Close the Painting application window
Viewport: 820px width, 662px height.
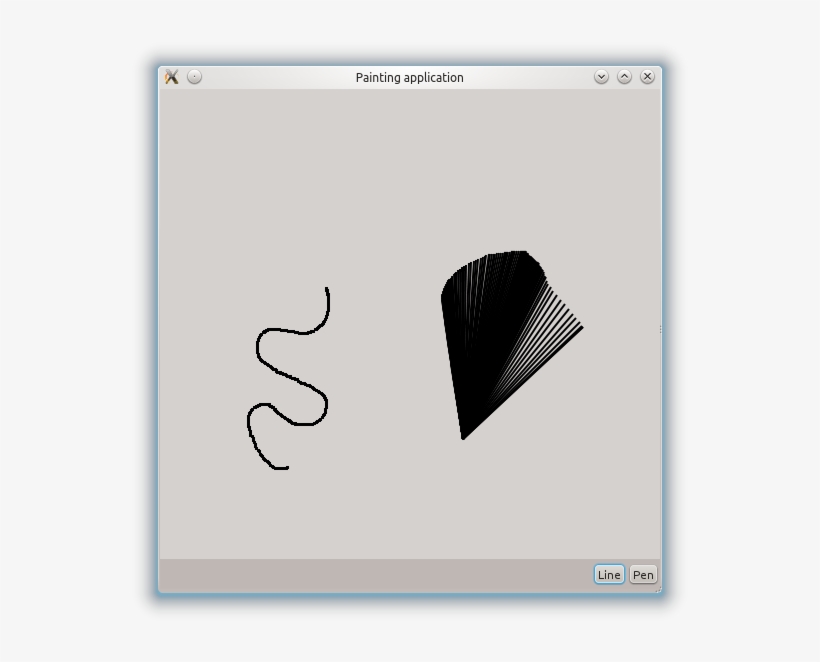[647, 76]
